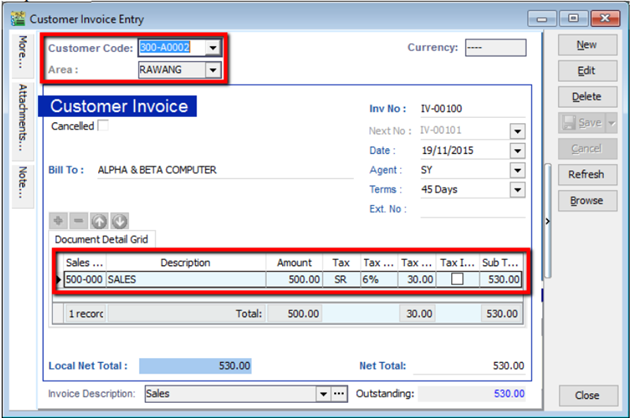
Task: Expand the Customer Code dropdown
Action: (x=212, y=48)
